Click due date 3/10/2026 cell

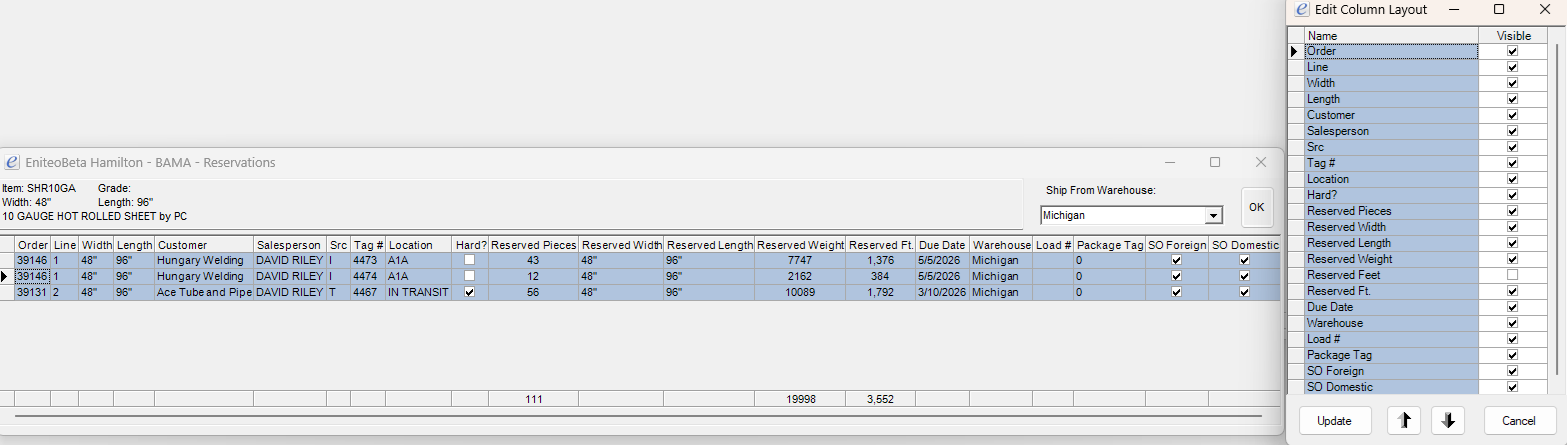[942, 293]
